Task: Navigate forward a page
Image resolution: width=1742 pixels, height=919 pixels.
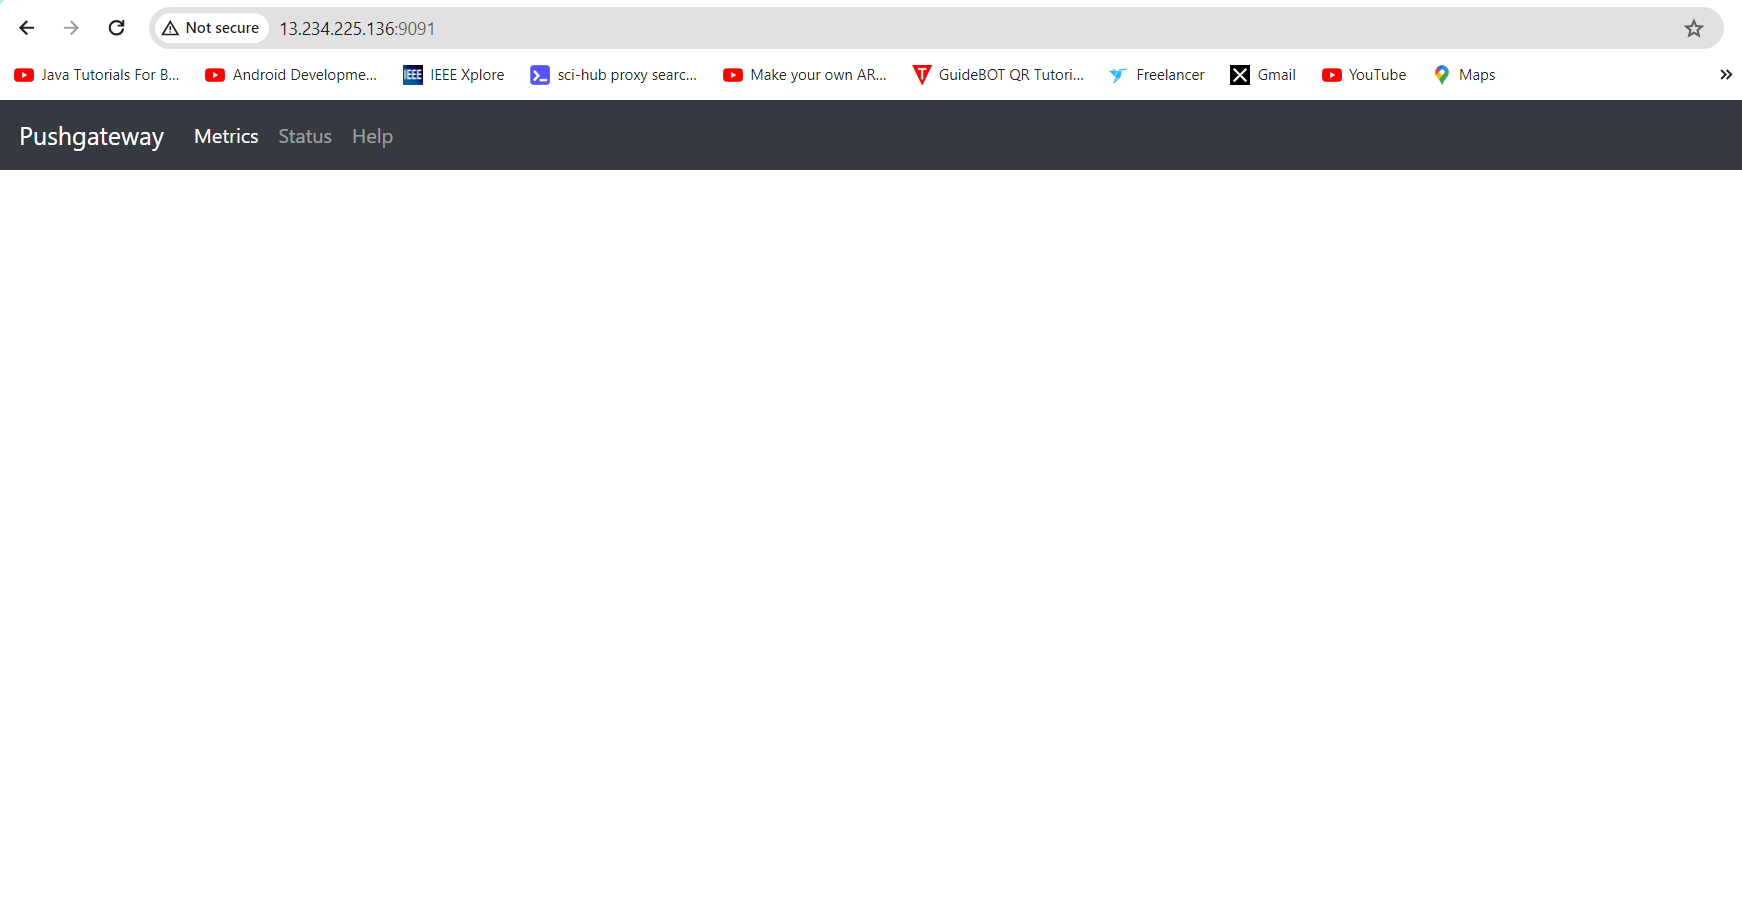Action: click(71, 28)
